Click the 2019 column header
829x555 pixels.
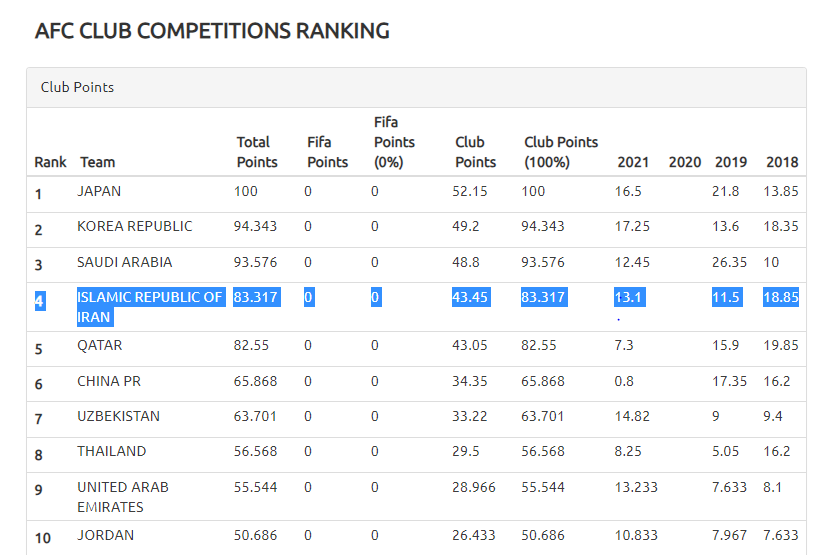[731, 162]
